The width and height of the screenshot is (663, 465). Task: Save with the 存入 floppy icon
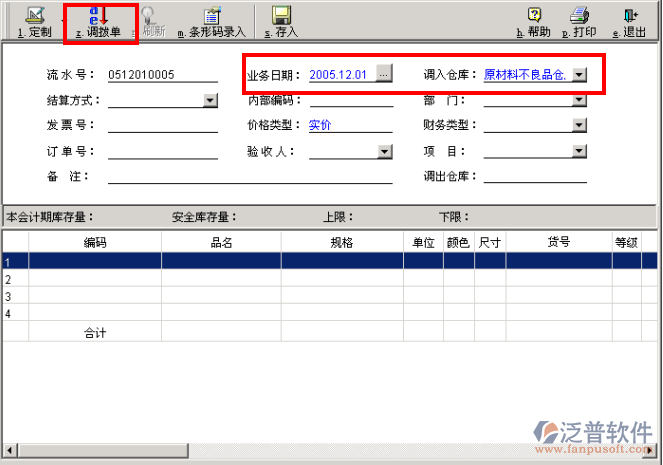[x=281, y=22]
